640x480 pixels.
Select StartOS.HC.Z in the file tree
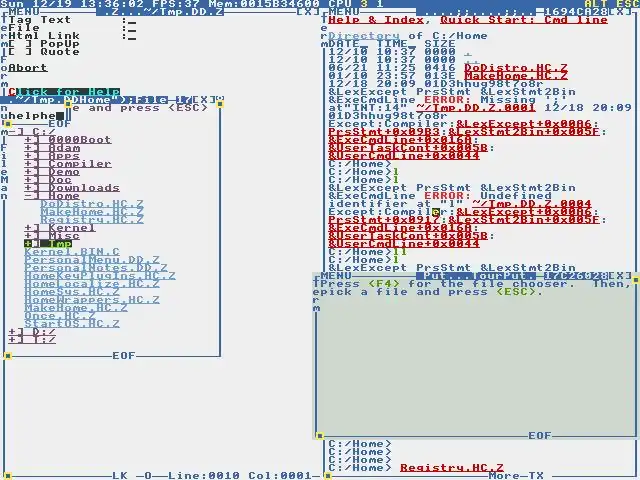click(x=72, y=324)
